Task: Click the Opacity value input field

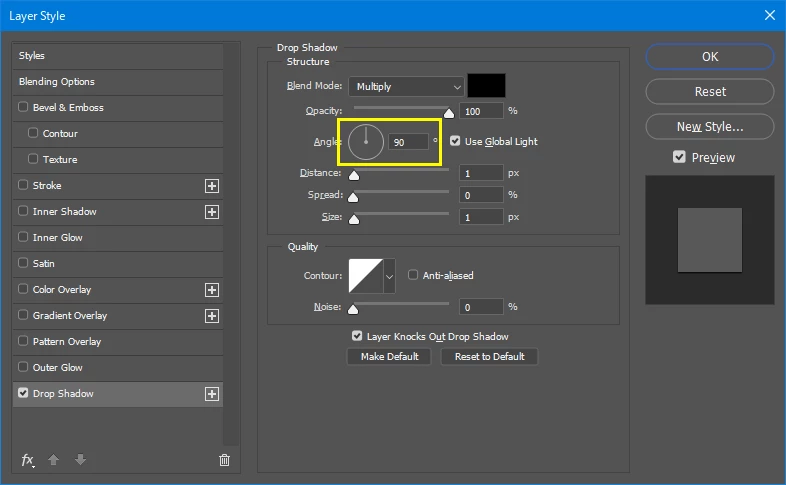Action: [481, 111]
